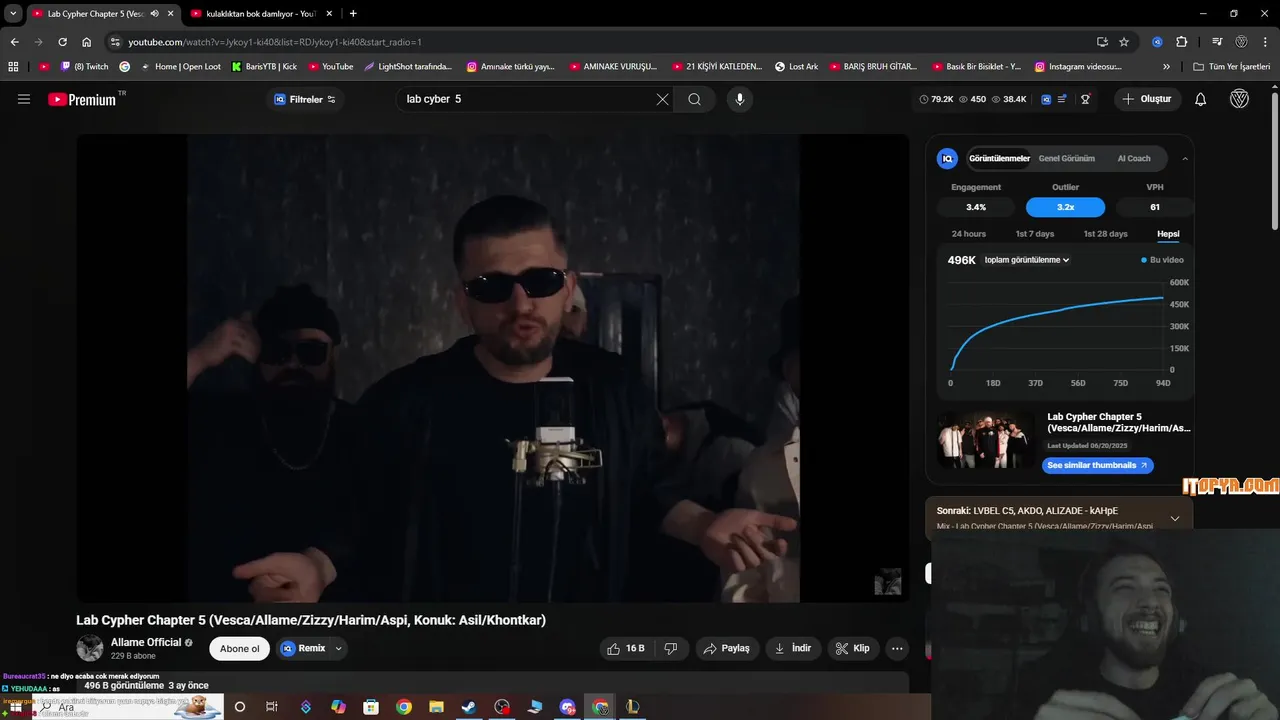This screenshot has width=1280, height=720.
Task: Click the browser home button
Action: click(86, 42)
